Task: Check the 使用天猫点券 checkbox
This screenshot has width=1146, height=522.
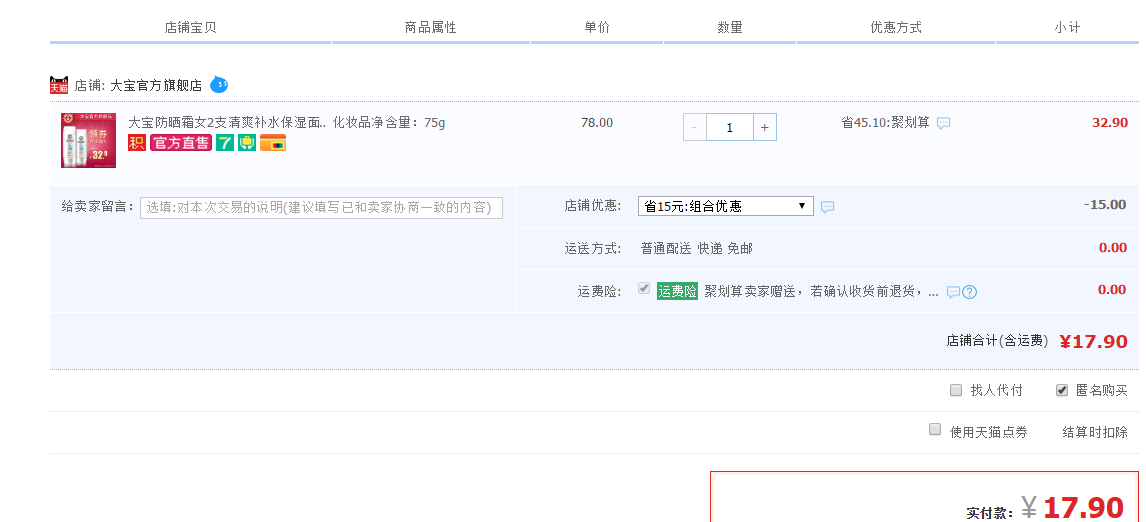Action: [935, 429]
